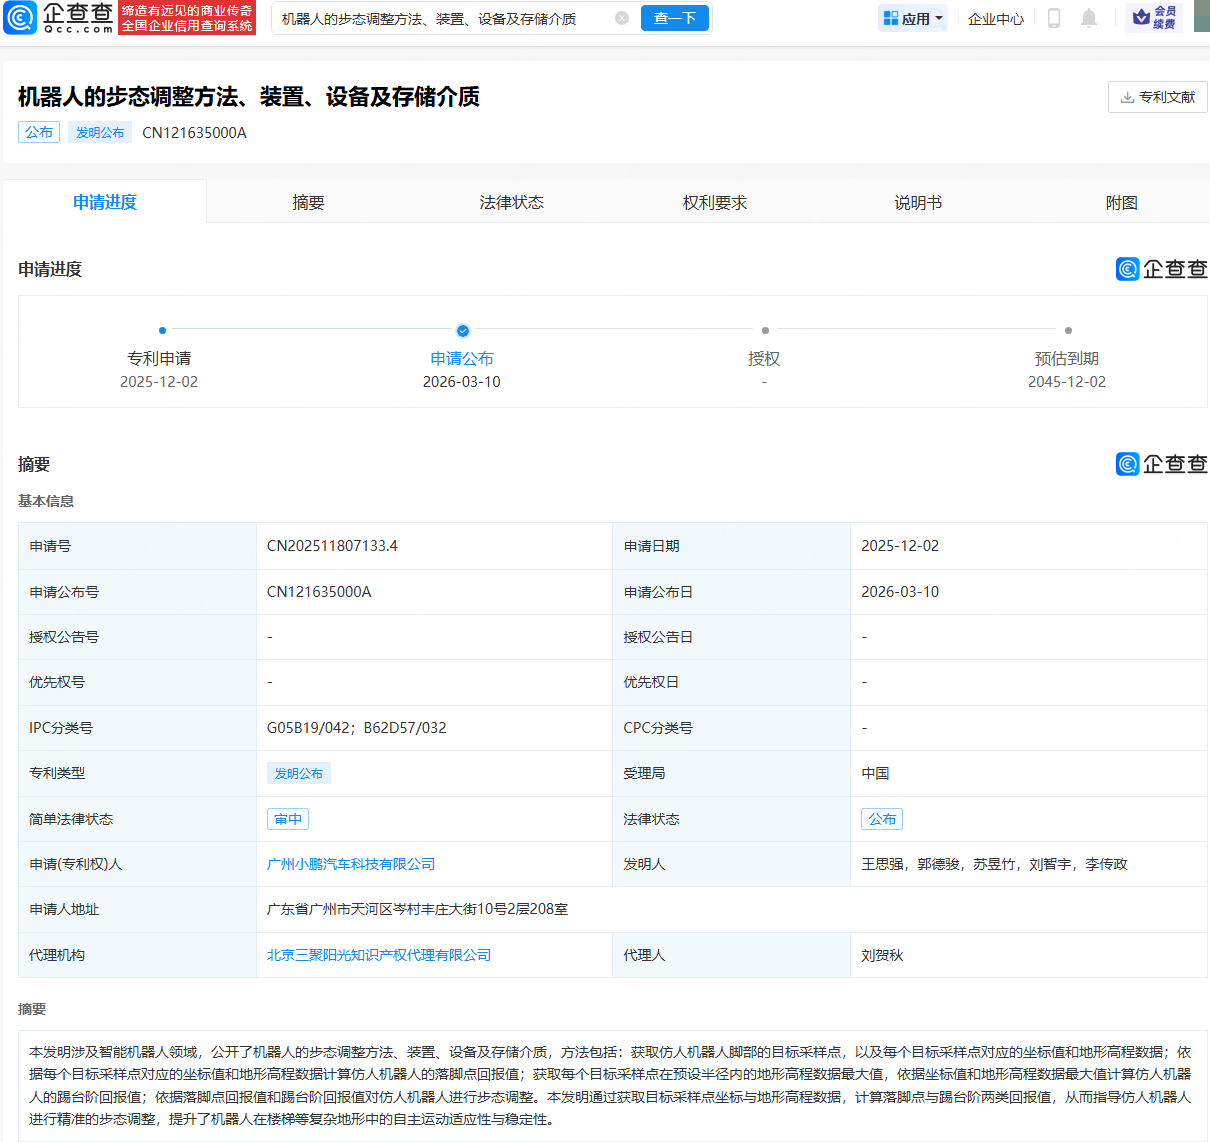Open the notification bell icon
Screen dimensions: 1210x1142
[x=1089, y=17]
